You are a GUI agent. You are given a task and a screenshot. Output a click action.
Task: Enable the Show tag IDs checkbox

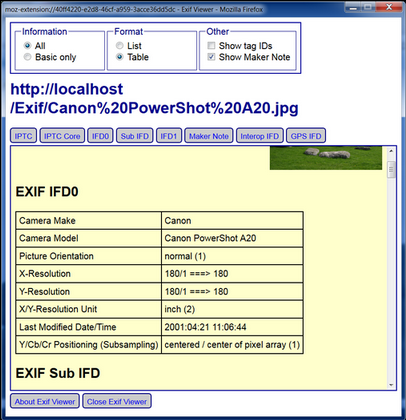pos(211,45)
